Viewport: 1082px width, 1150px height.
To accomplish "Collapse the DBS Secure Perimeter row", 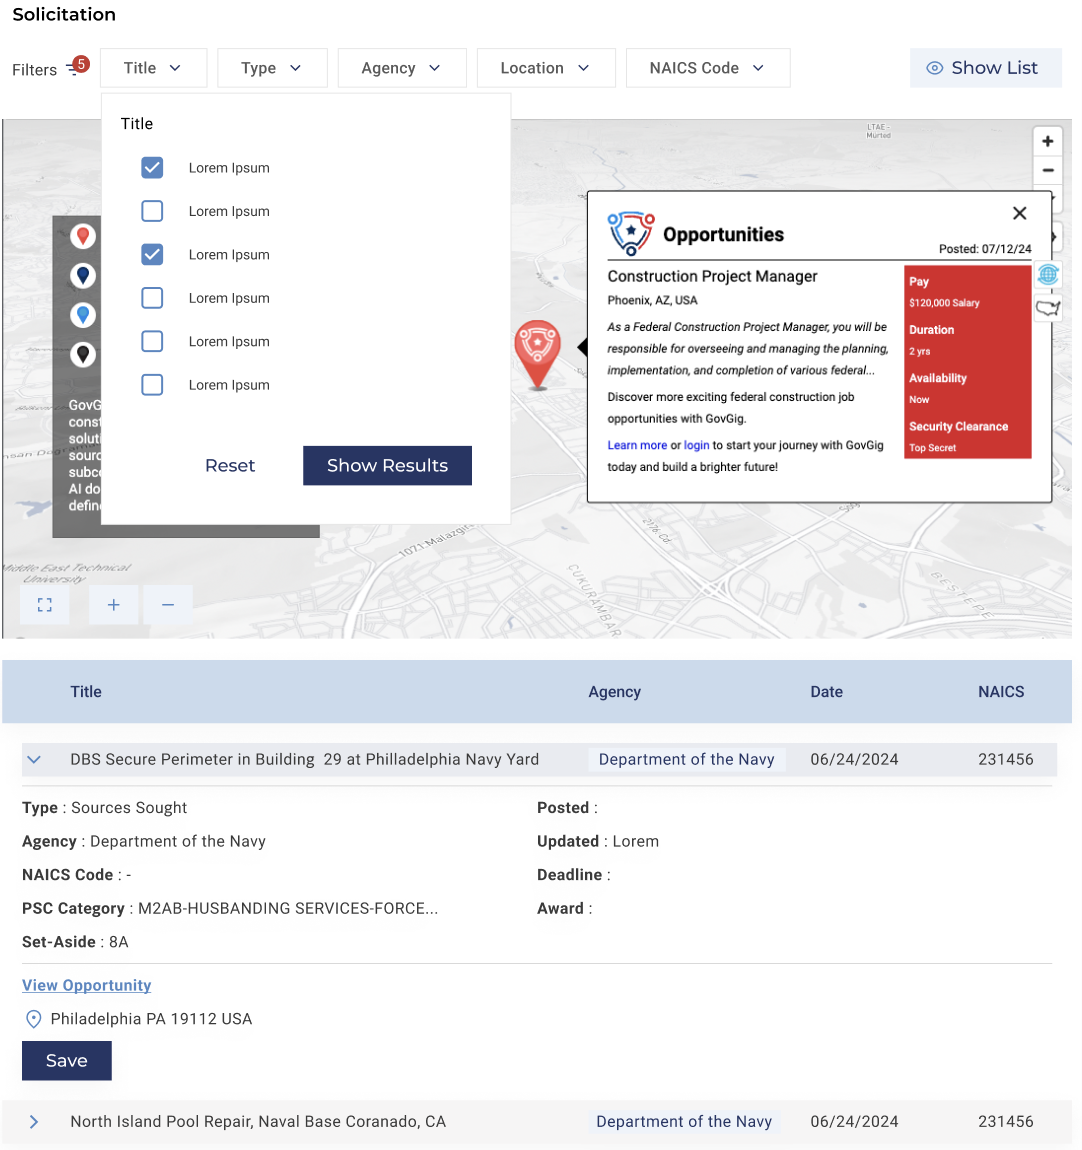I will tap(34, 760).
